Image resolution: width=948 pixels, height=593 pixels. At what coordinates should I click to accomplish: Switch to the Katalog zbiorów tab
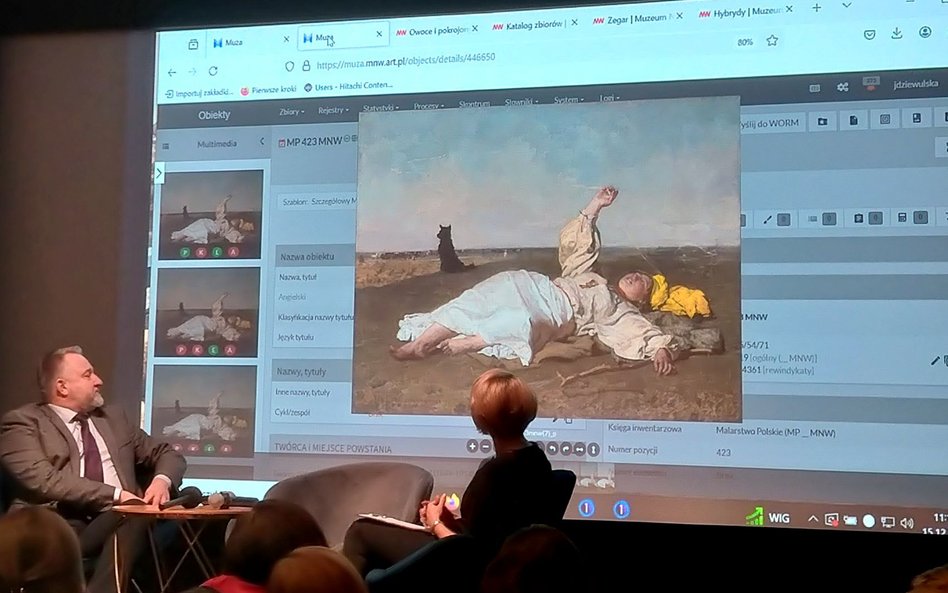[534, 25]
